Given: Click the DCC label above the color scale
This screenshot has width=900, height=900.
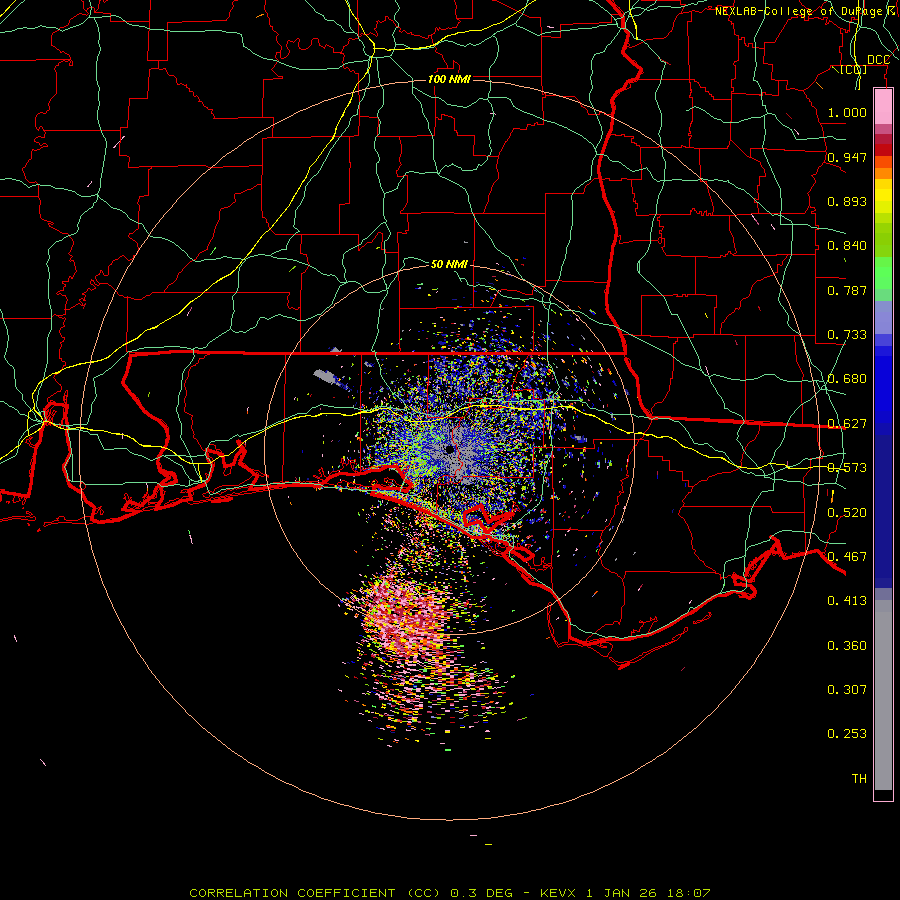Looking at the screenshot, I should [878, 59].
